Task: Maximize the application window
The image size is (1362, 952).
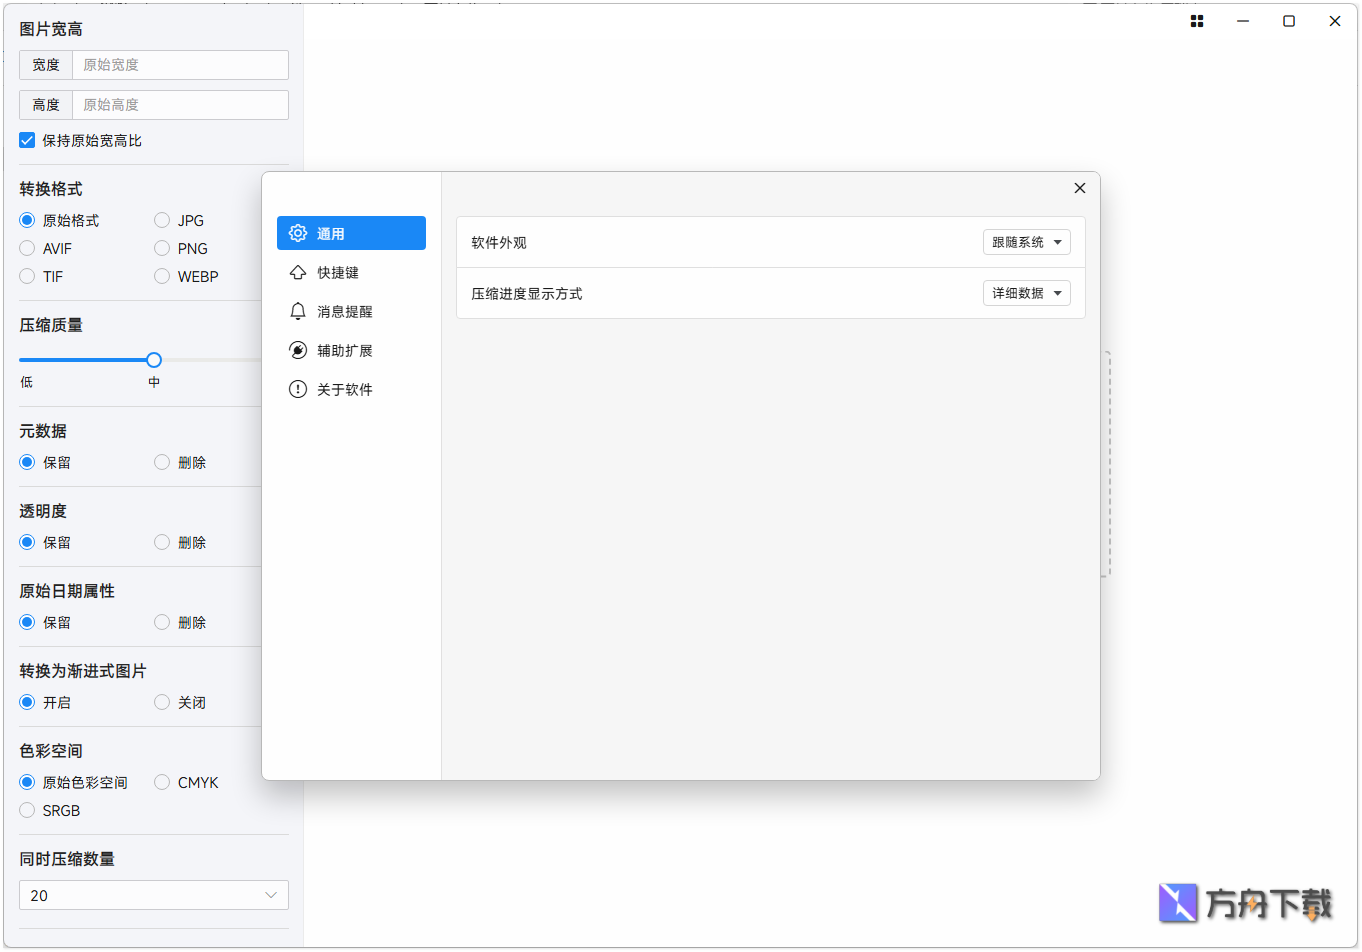Action: click(x=1288, y=21)
